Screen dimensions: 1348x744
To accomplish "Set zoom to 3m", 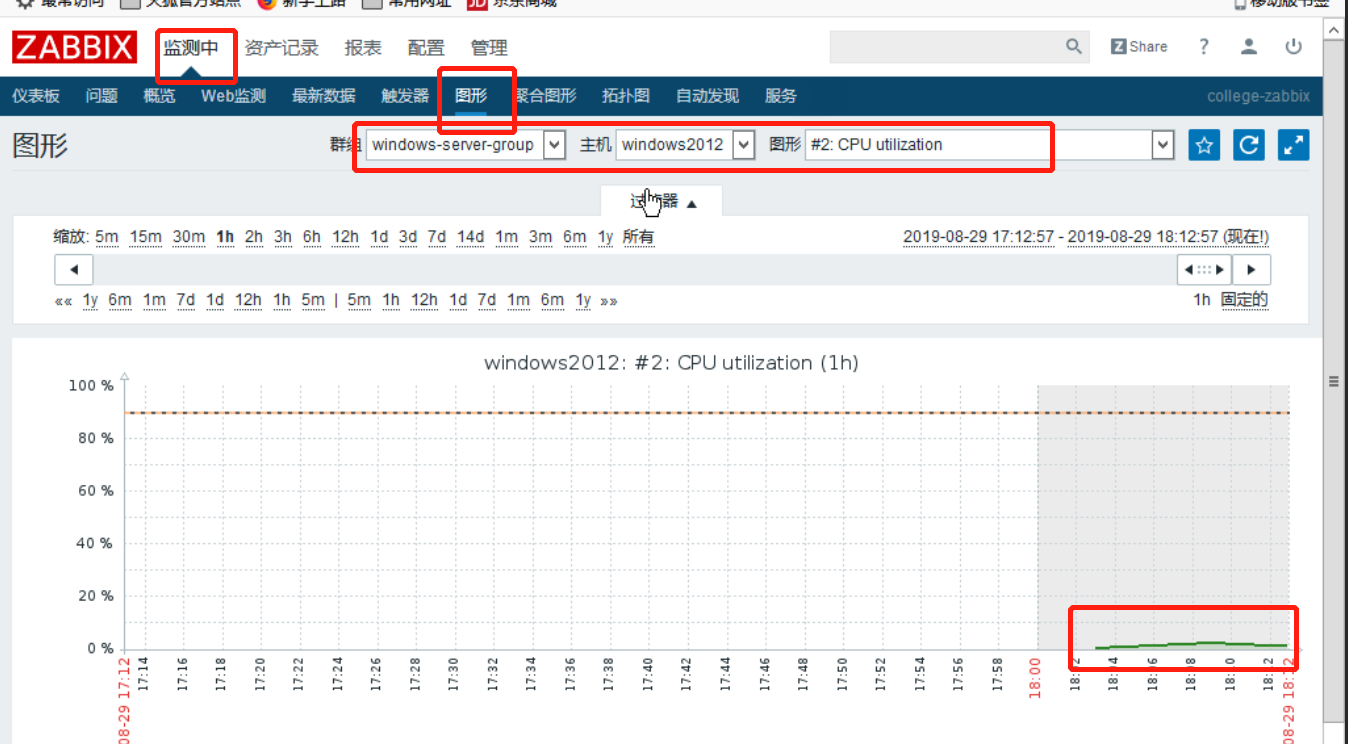I will [541, 237].
